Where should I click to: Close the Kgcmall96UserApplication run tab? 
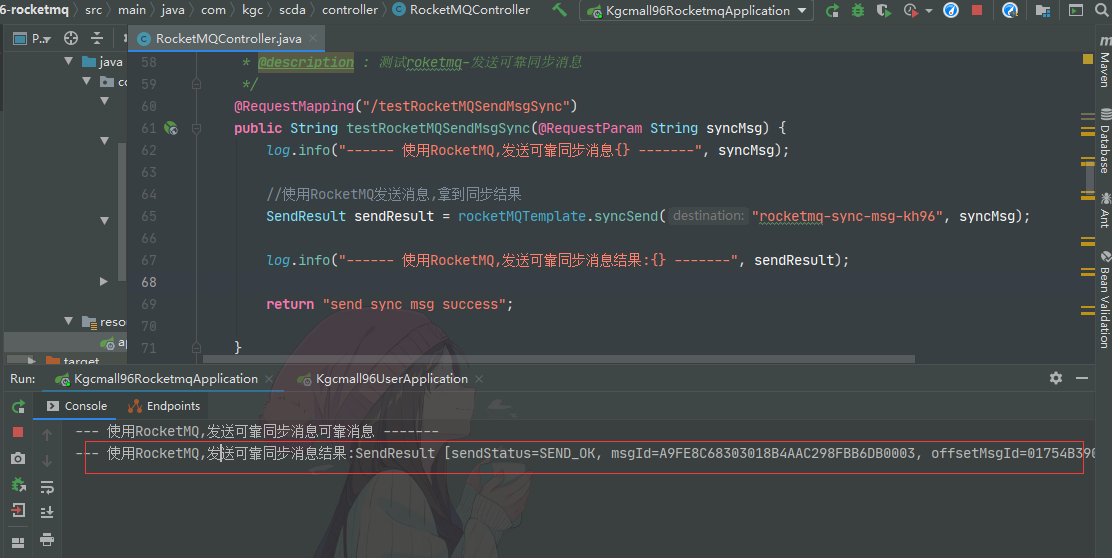pos(479,379)
